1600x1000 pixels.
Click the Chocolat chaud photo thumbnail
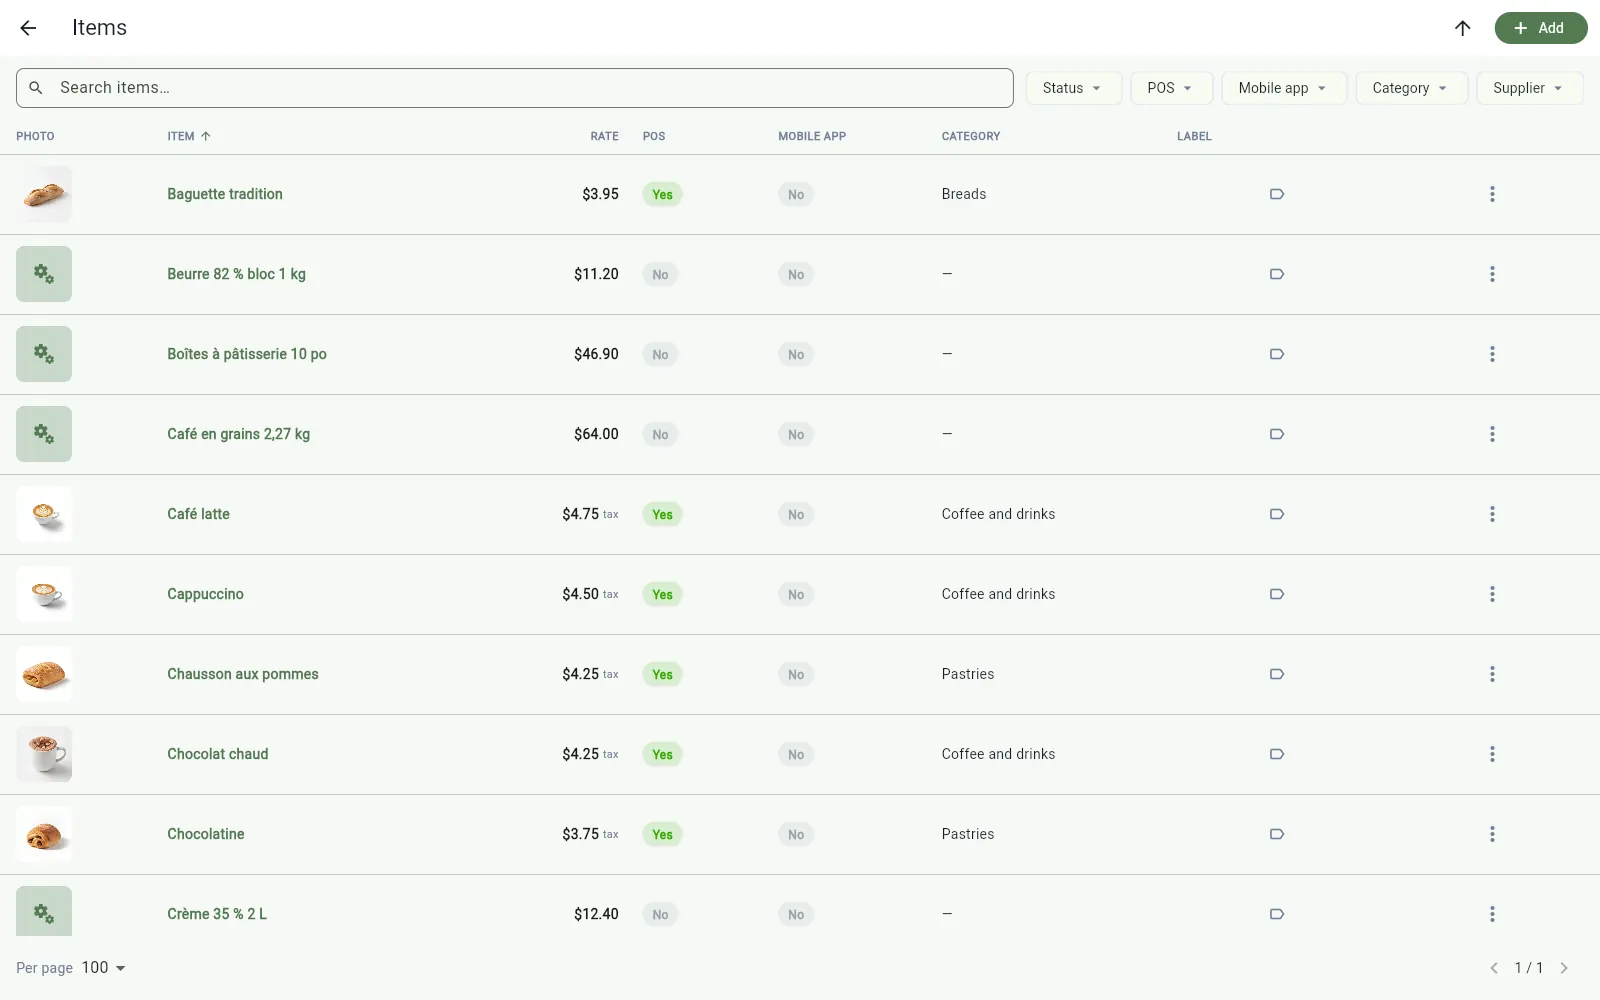44,754
